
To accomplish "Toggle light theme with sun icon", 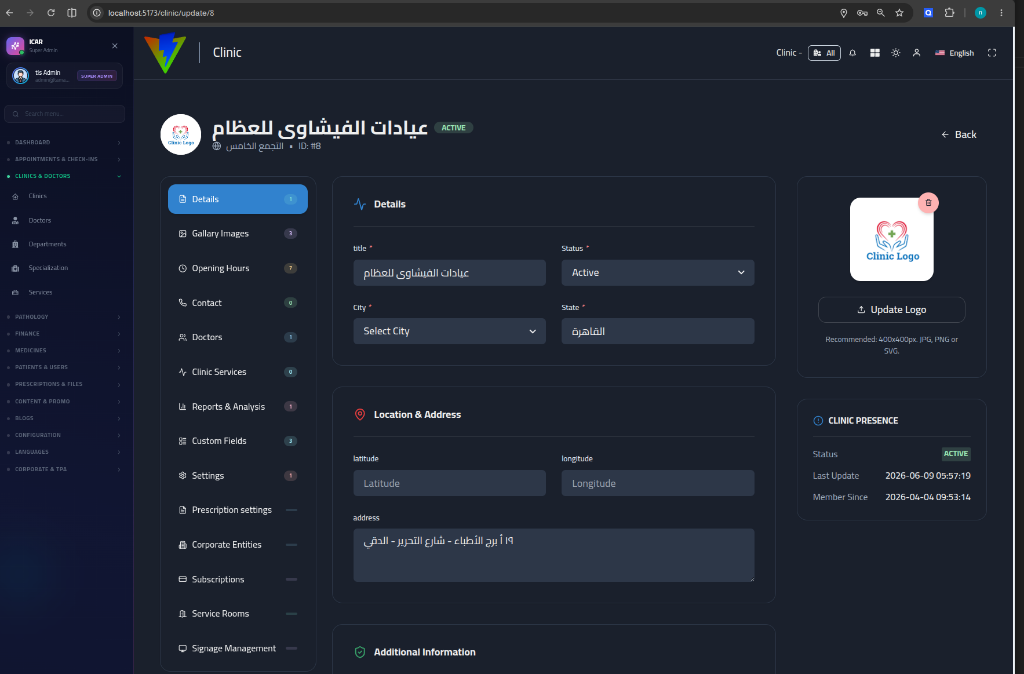I will click(895, 53).
